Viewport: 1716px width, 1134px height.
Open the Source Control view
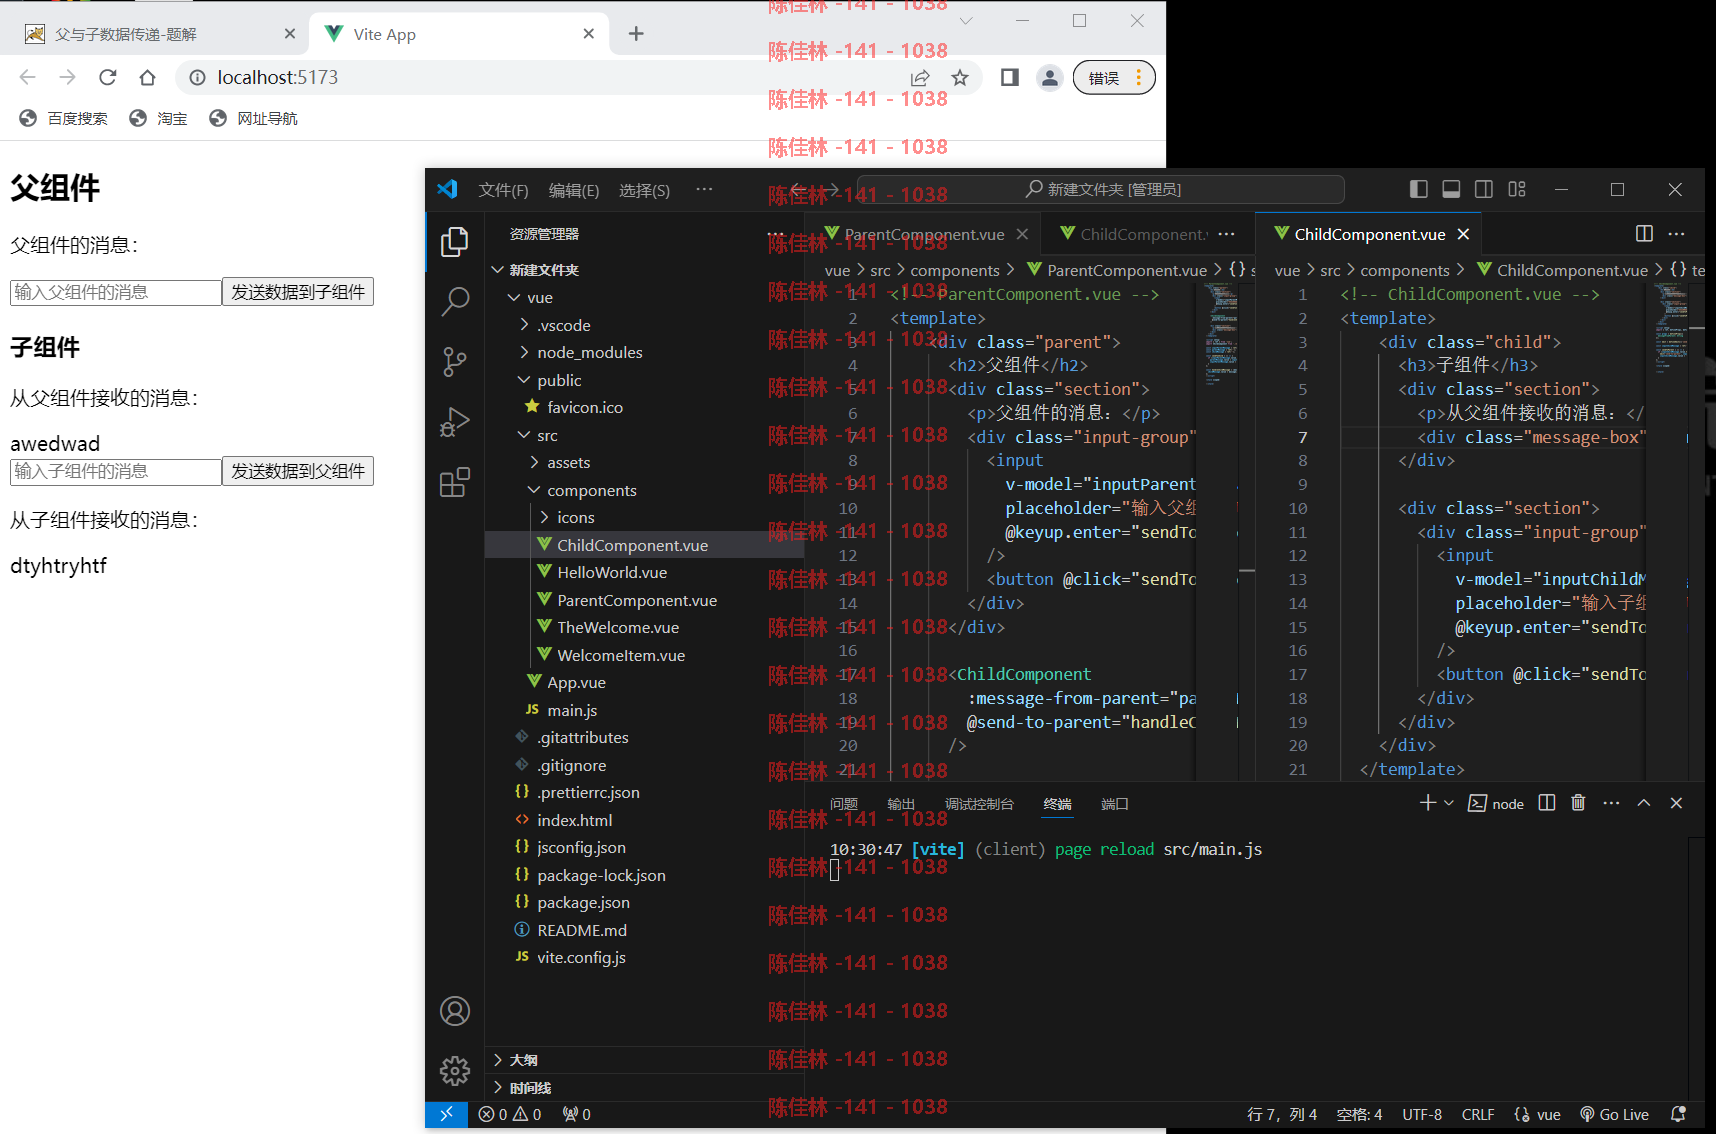coord(455,361)
